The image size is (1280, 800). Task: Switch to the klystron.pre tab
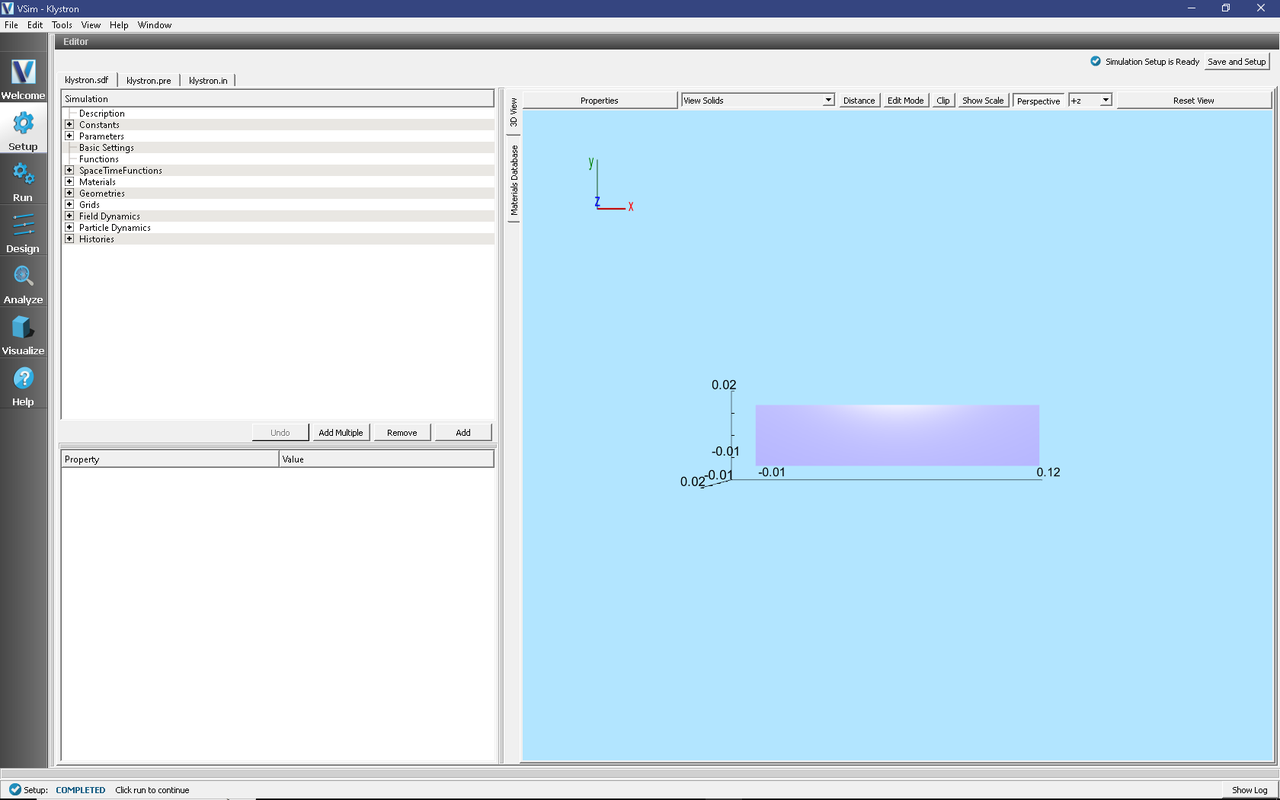click(x=149, y=80)
